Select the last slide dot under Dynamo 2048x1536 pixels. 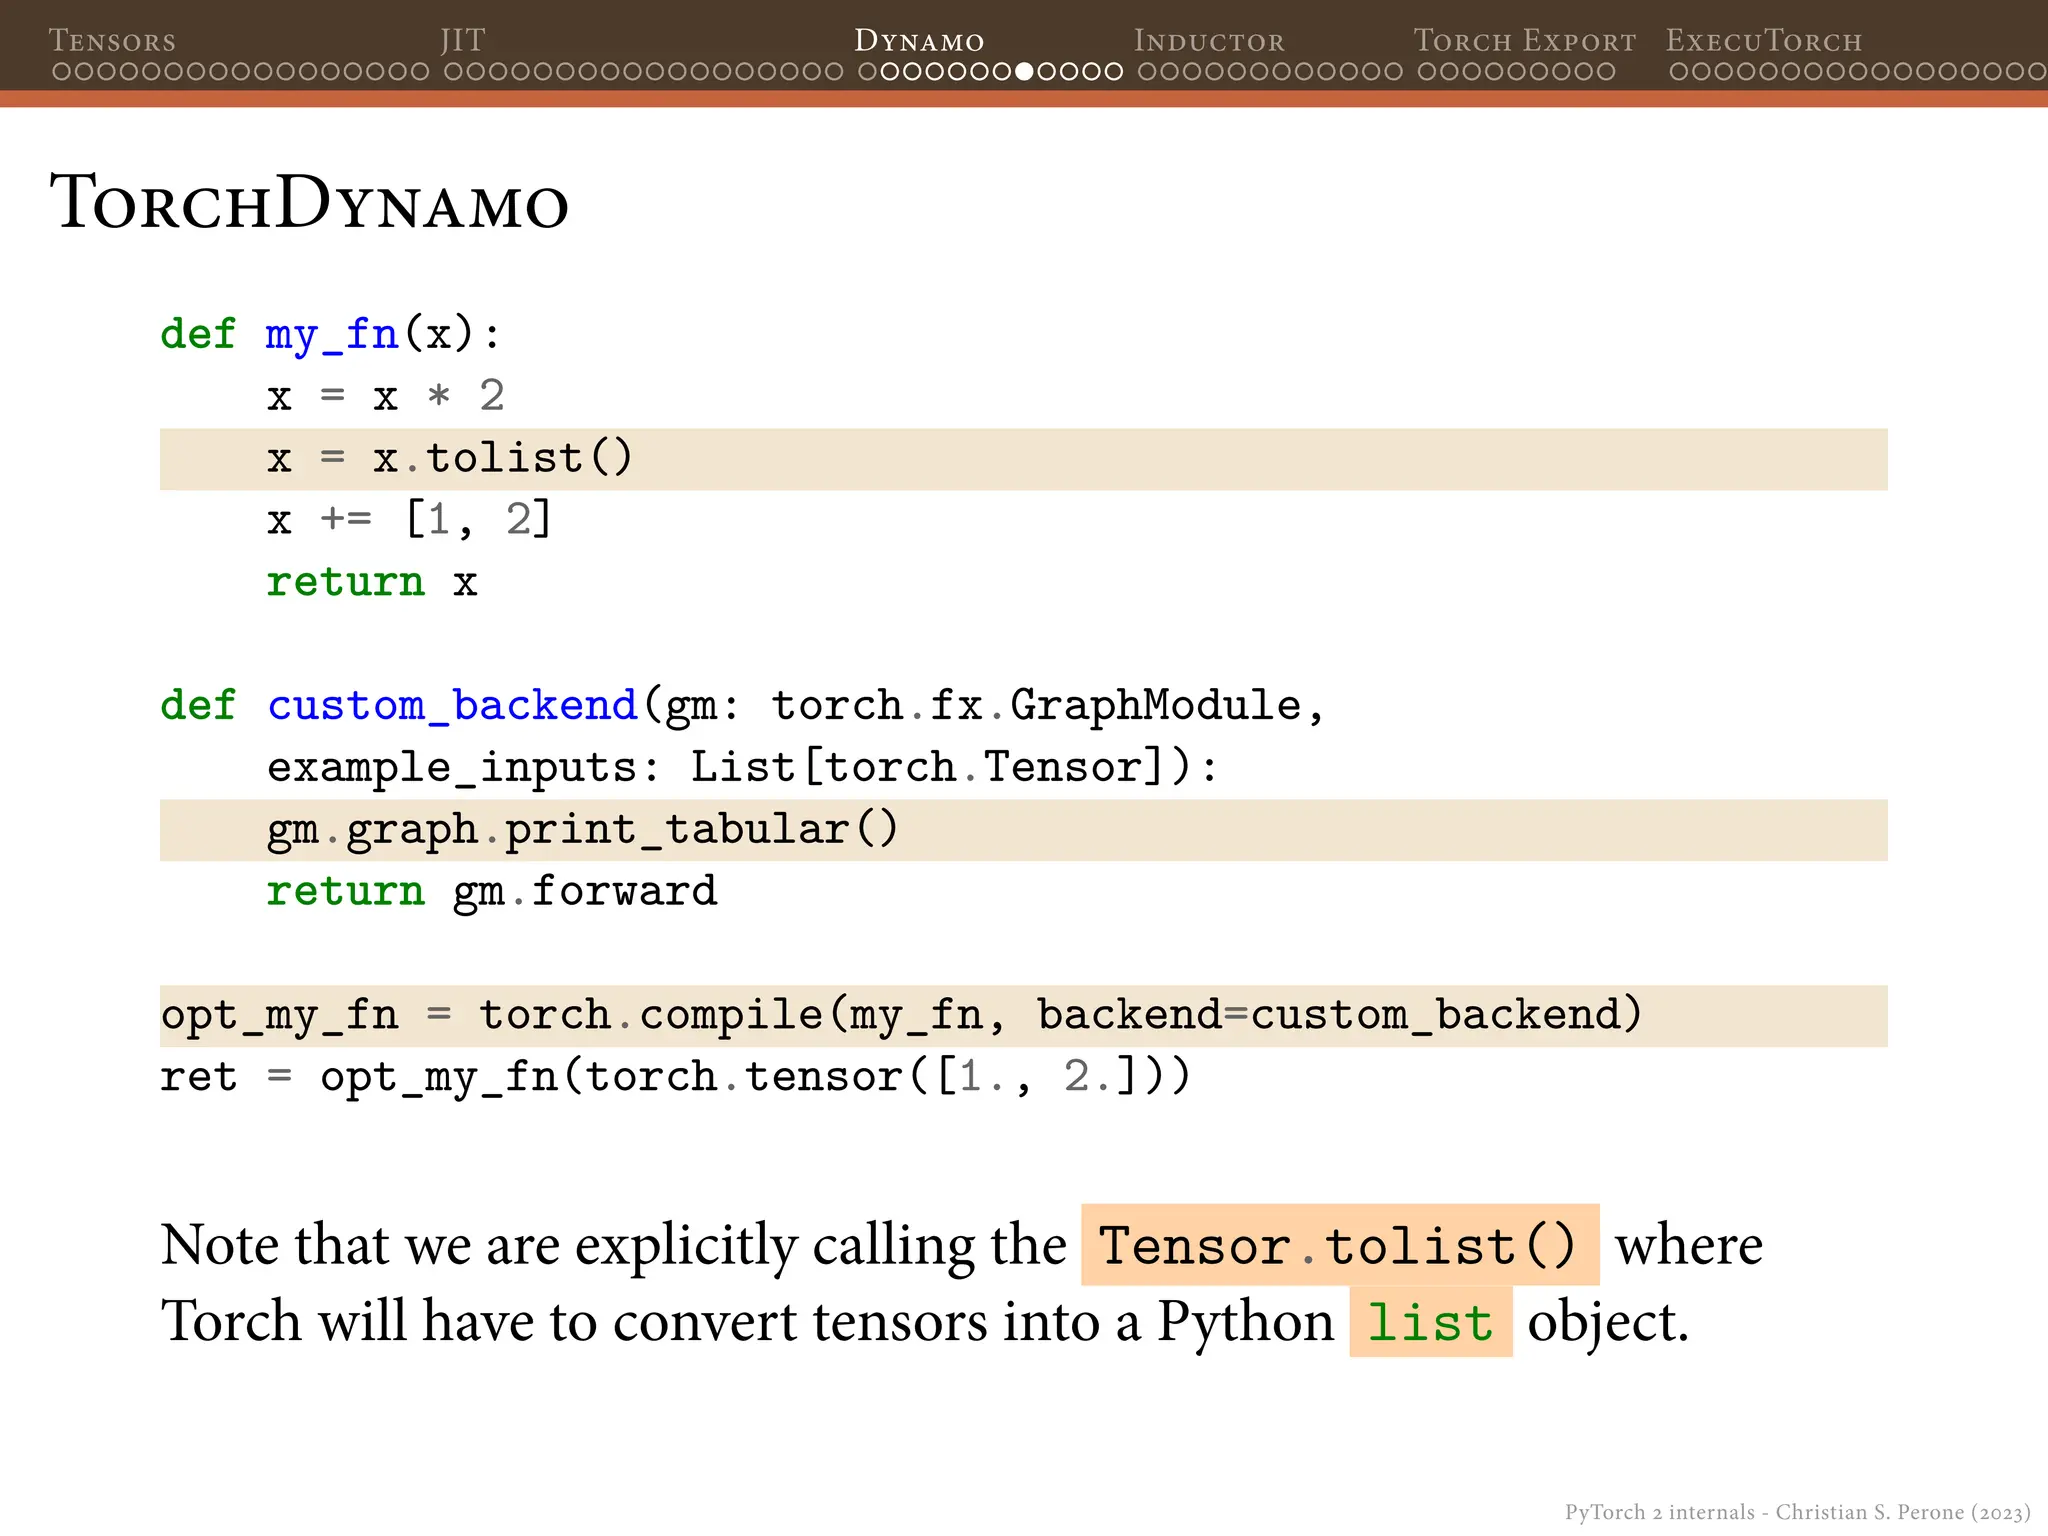click(x=1113, y=72)
